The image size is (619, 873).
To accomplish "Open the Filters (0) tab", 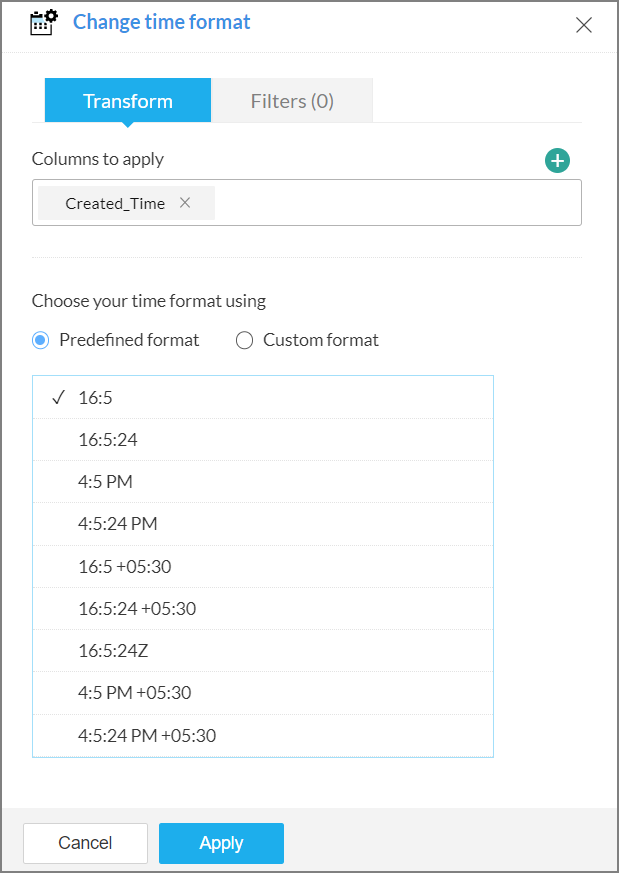I will (x=292, y=101).
